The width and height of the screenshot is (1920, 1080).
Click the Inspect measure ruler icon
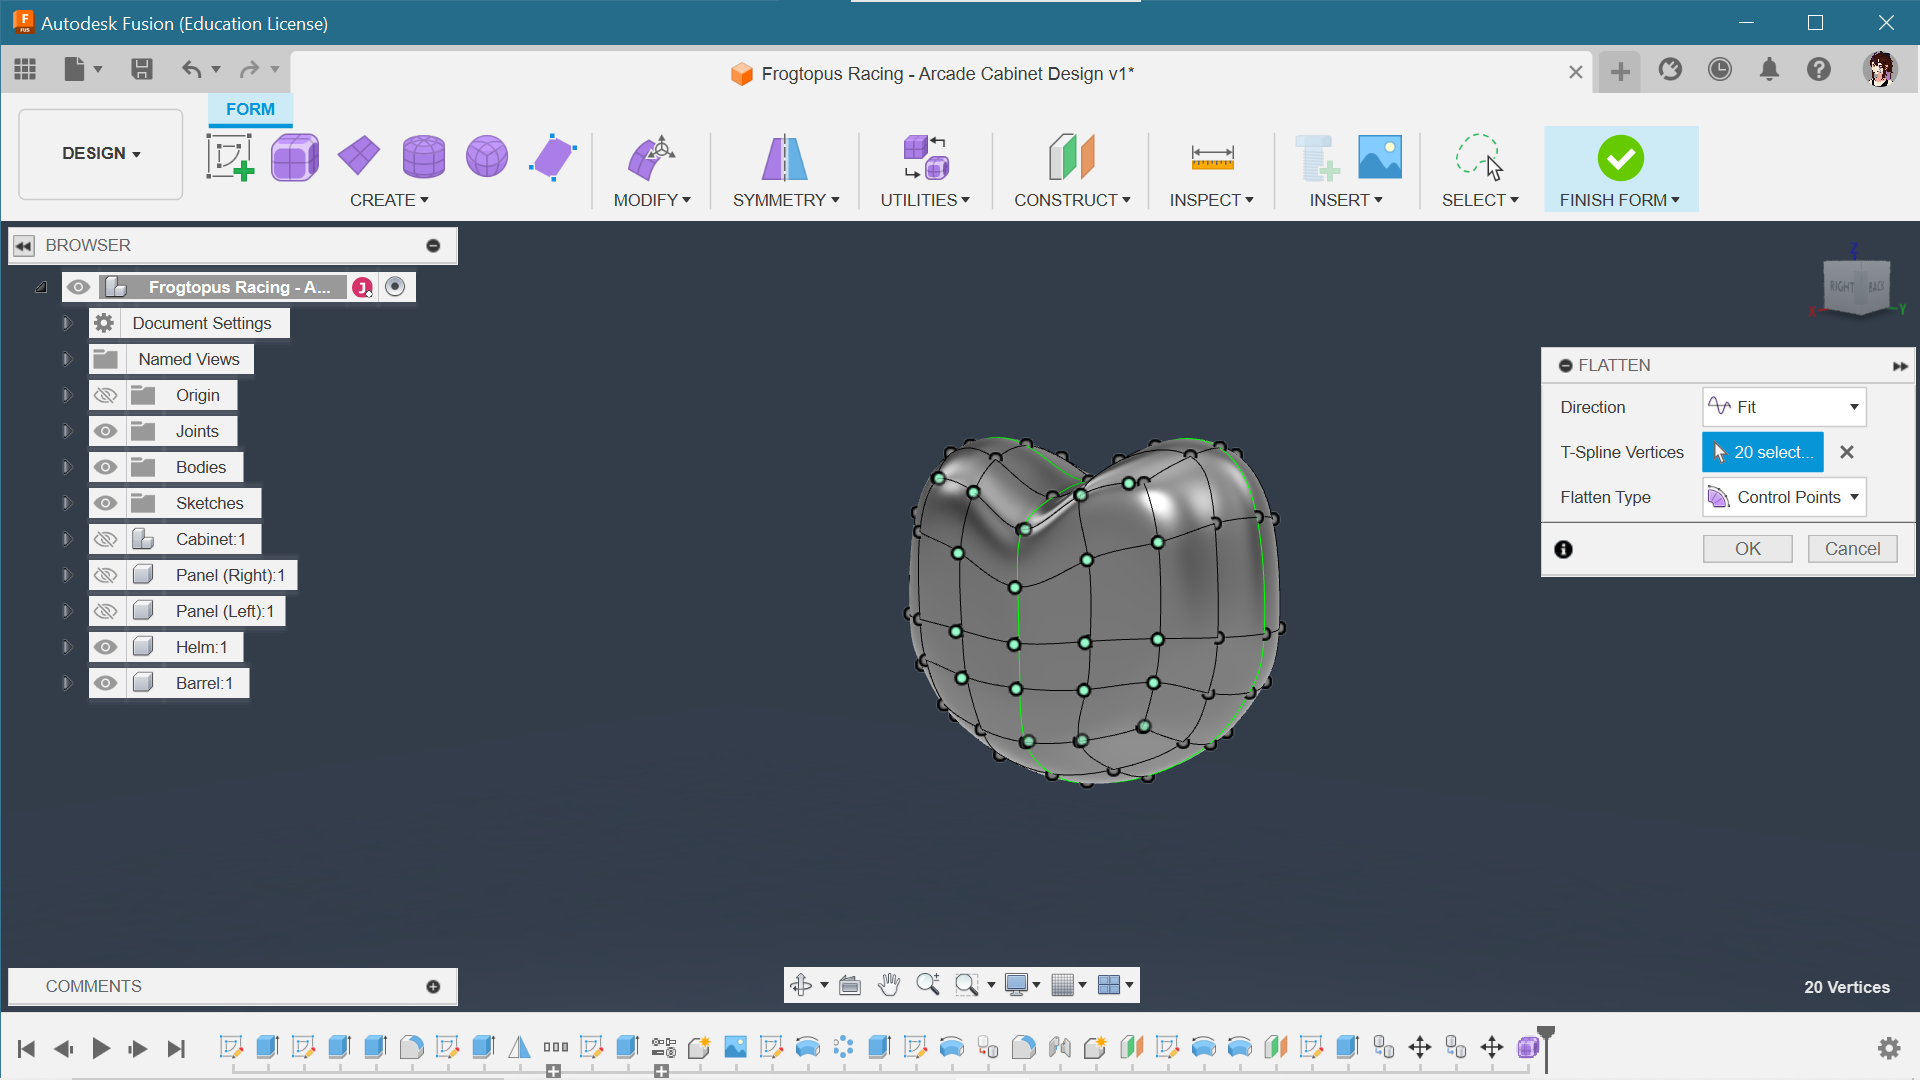(1212, 157)
